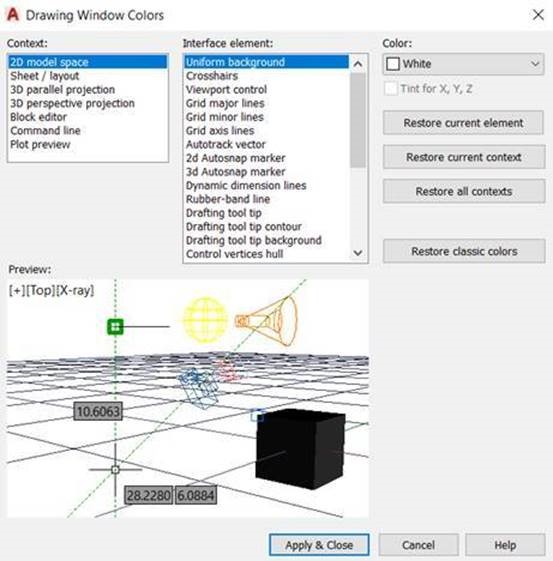553x561 pixels.
Task: Select Autotrack vector element
Action: (x=266, y=144)
